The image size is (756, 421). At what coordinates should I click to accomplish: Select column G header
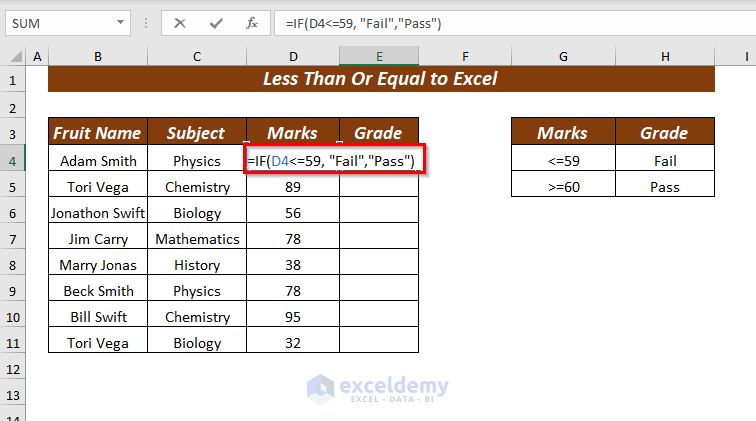(563, 56)
